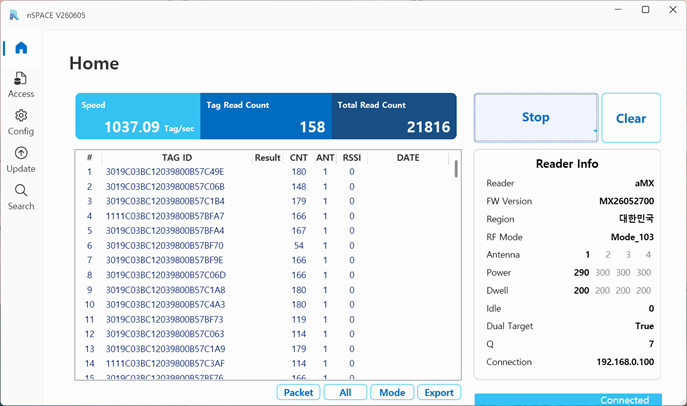
Task: Click the Dual Target value True
Action: click(x=645, y=326)
